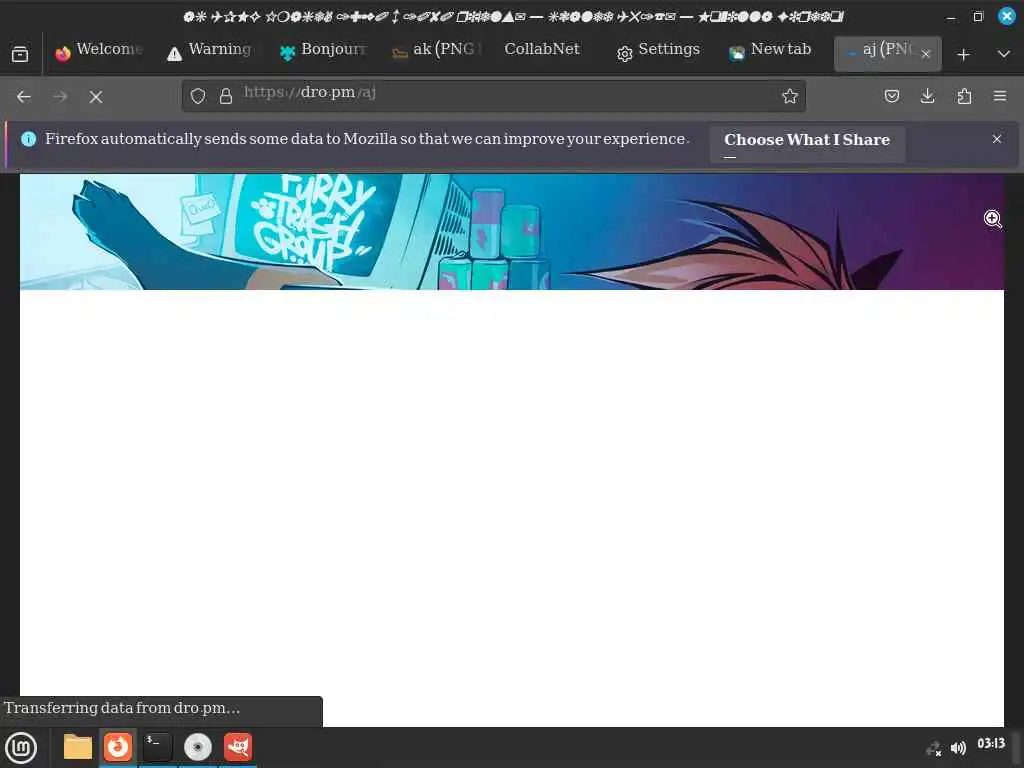Dismiss the Firefox data notification bar

pyautogui.click(x=997, y=139)
